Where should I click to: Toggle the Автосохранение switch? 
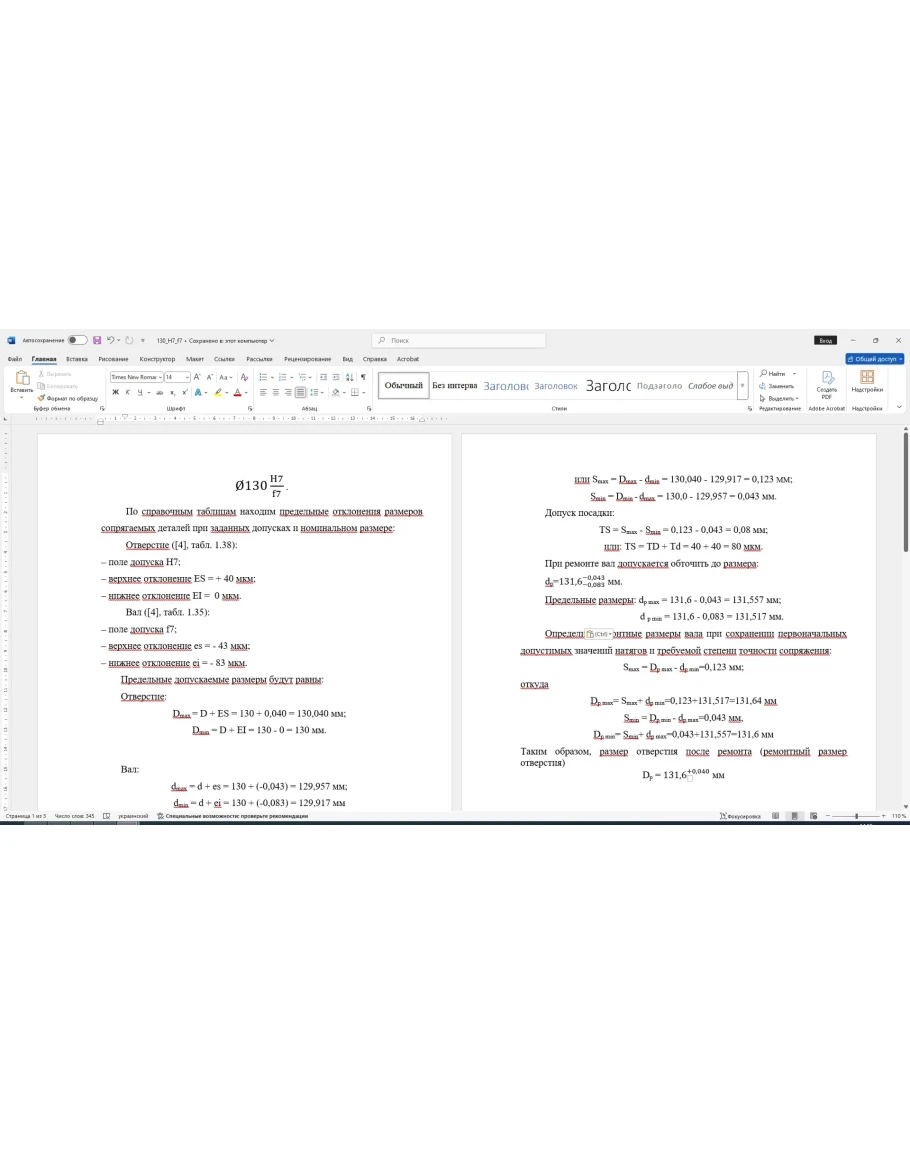click(x=77, y=340)
